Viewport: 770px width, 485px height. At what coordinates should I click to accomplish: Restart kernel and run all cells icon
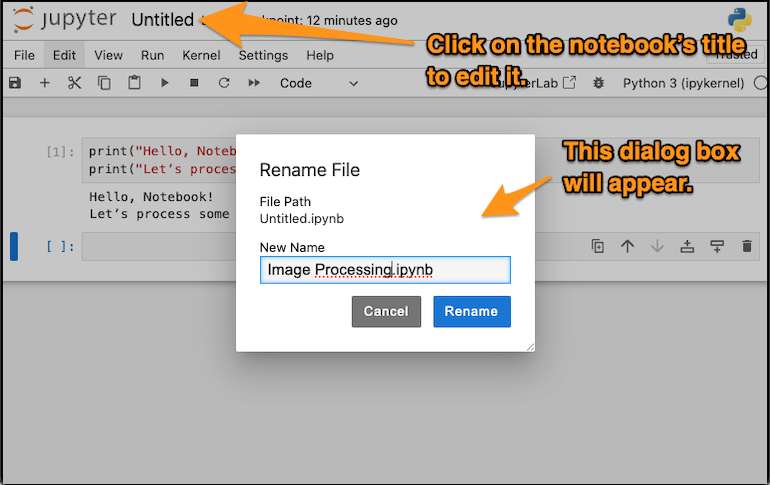coord(254,82)
